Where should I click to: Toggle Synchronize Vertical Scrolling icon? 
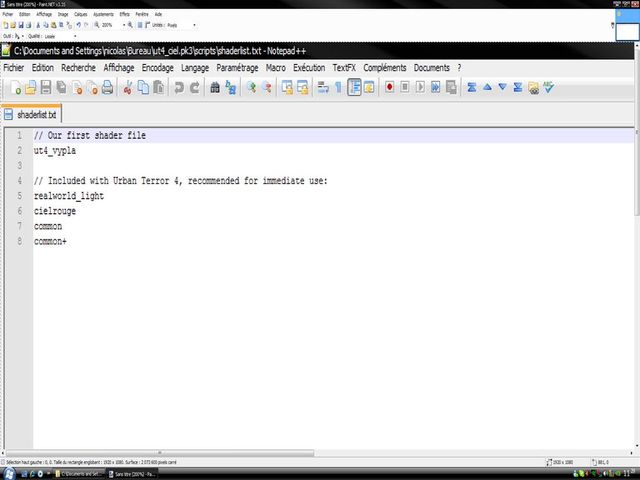[x=287, y=87]
